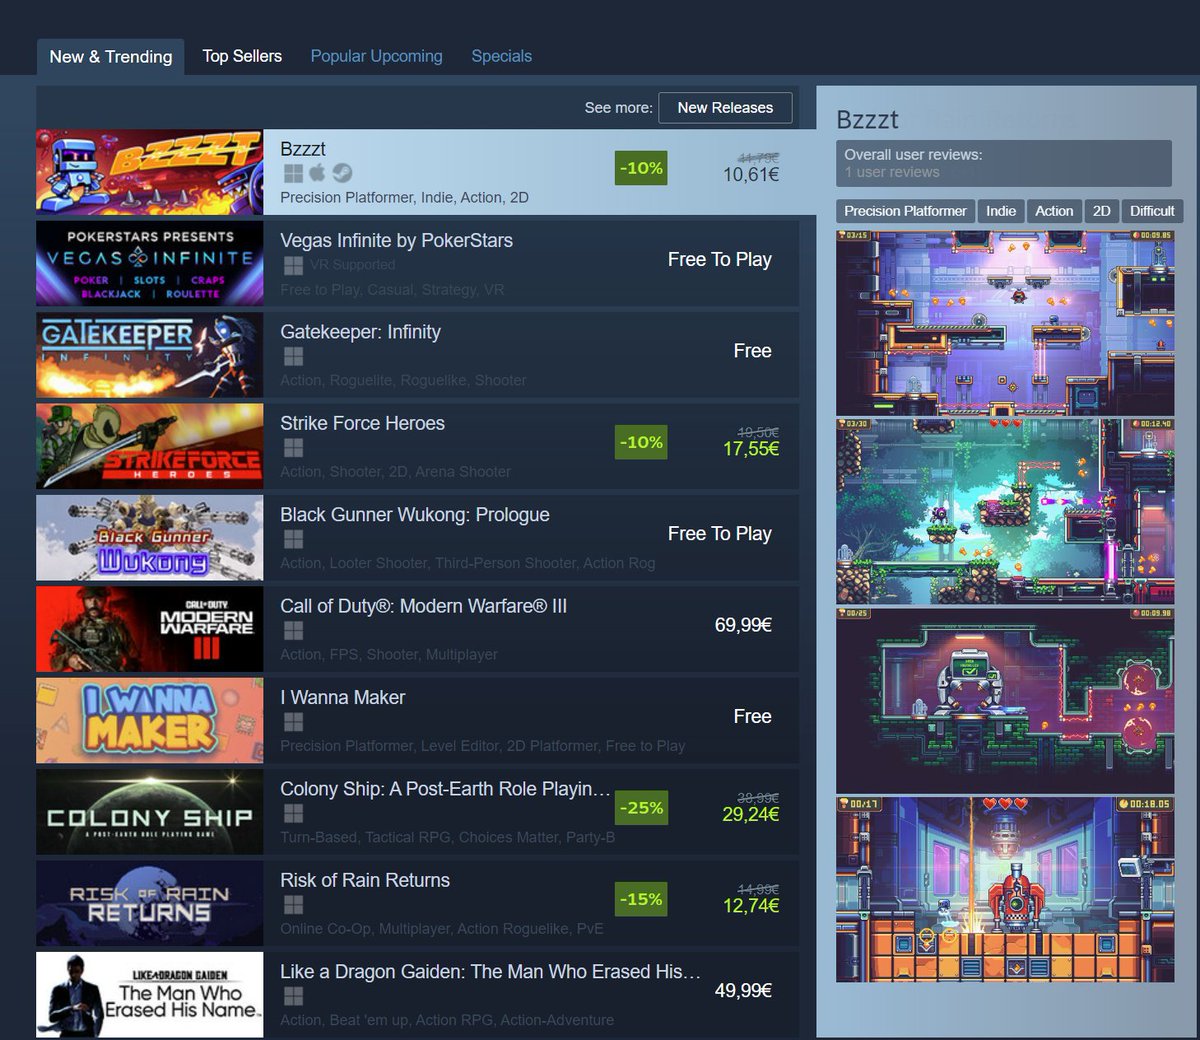View the Bzzzt forest level screenshot
The image size is (1200, 1040).
pyautogui.click(x=1005, y=511)
